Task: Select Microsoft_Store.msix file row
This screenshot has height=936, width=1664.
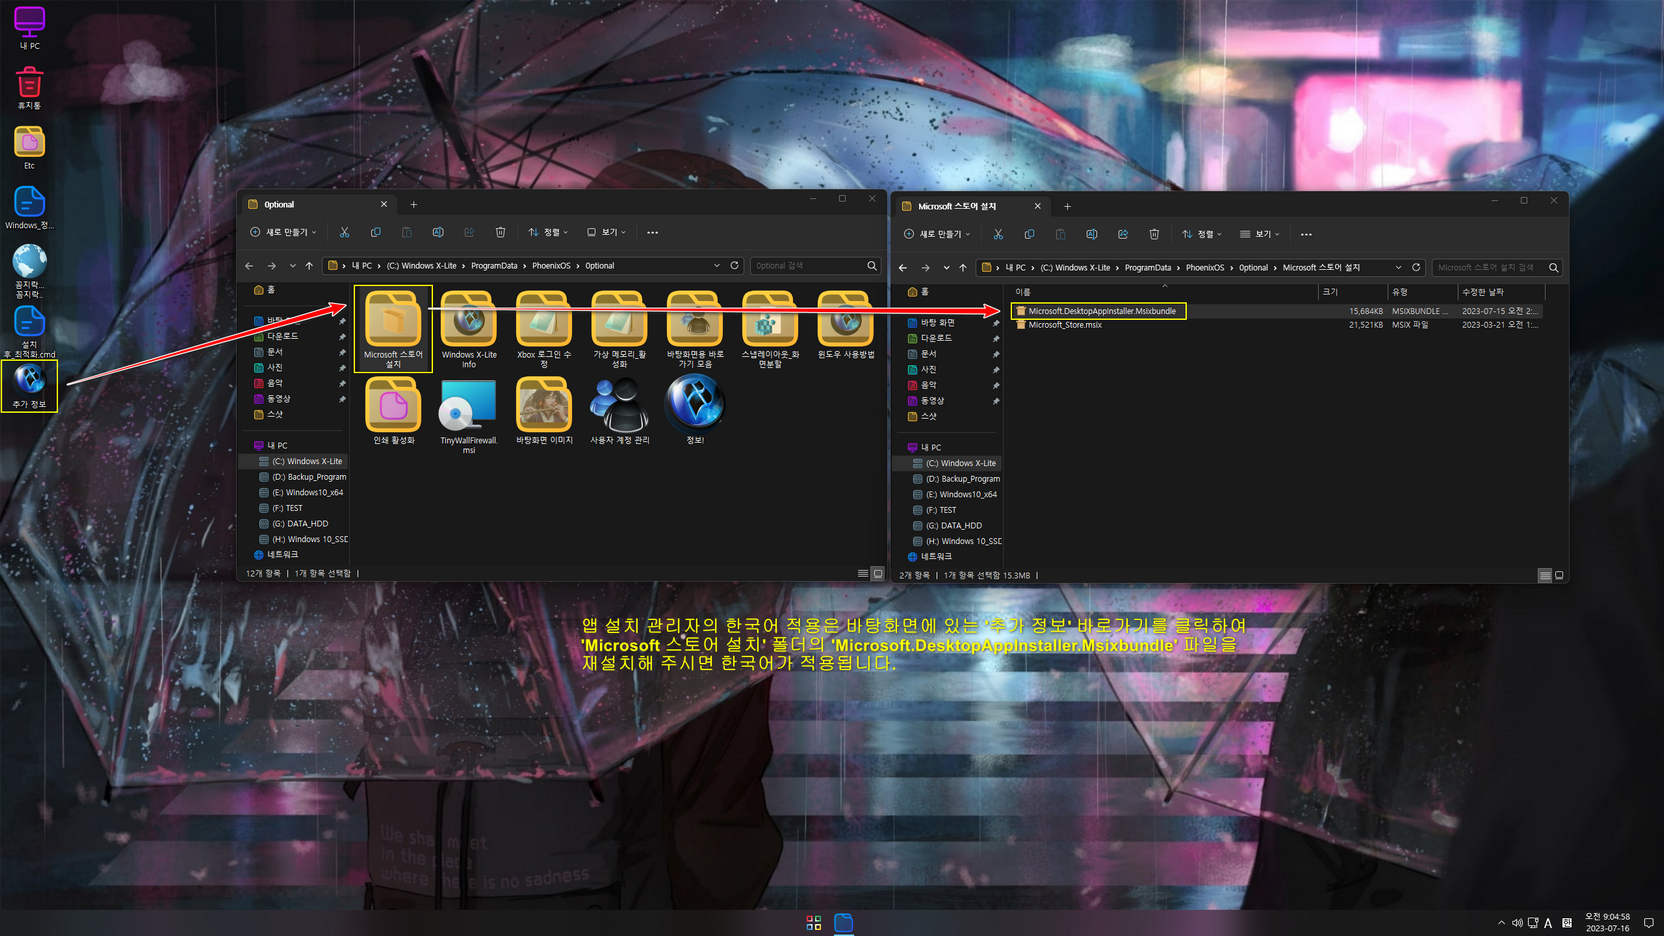Action: (1276, 325)
